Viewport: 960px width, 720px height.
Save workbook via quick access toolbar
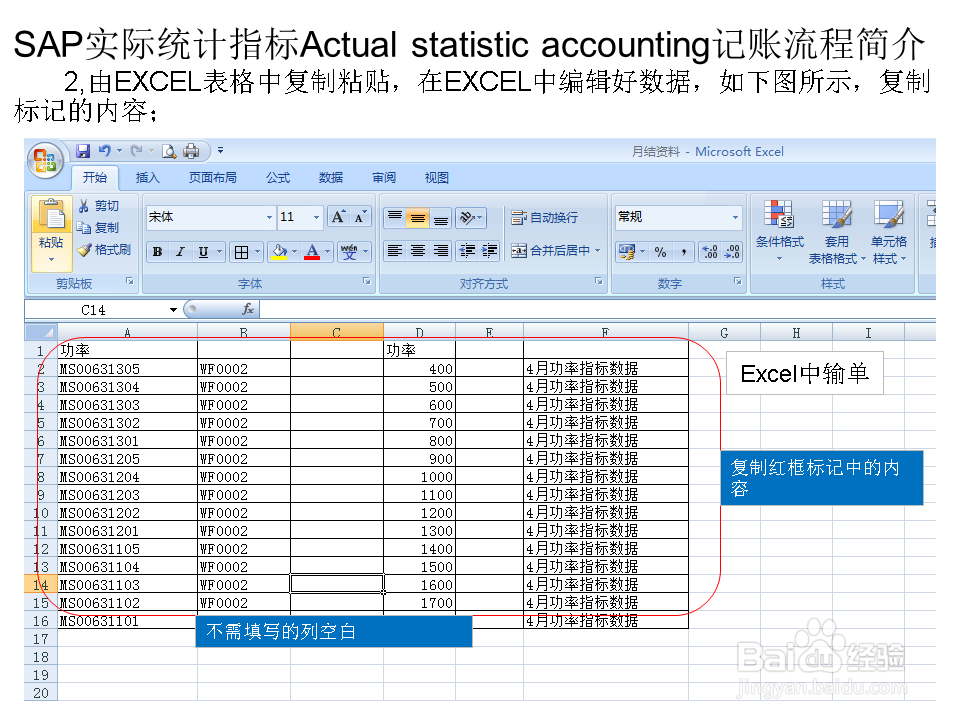click(x=83, y=151)
